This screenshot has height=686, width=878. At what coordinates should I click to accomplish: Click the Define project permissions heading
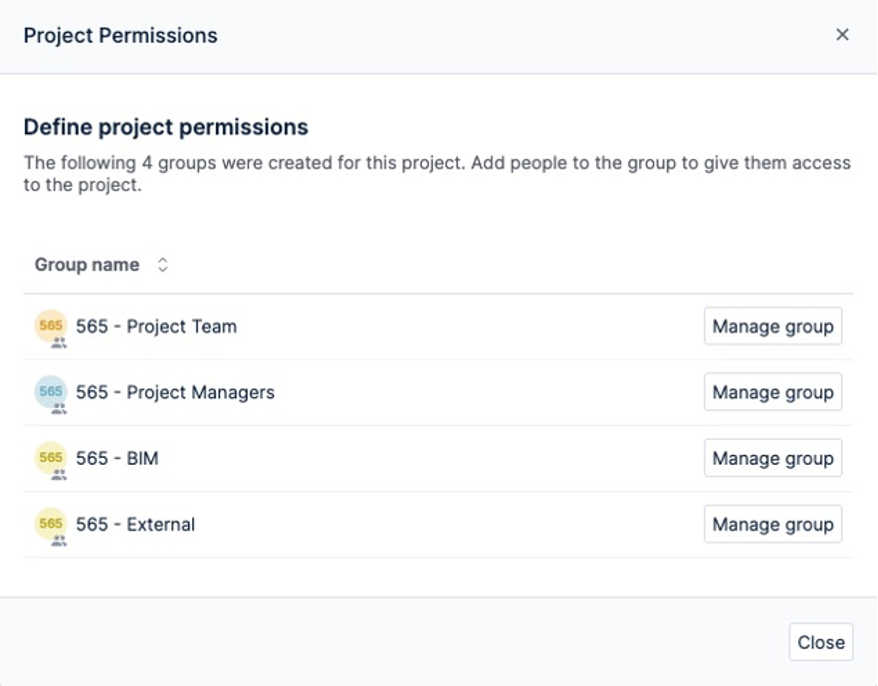point(166,127)
